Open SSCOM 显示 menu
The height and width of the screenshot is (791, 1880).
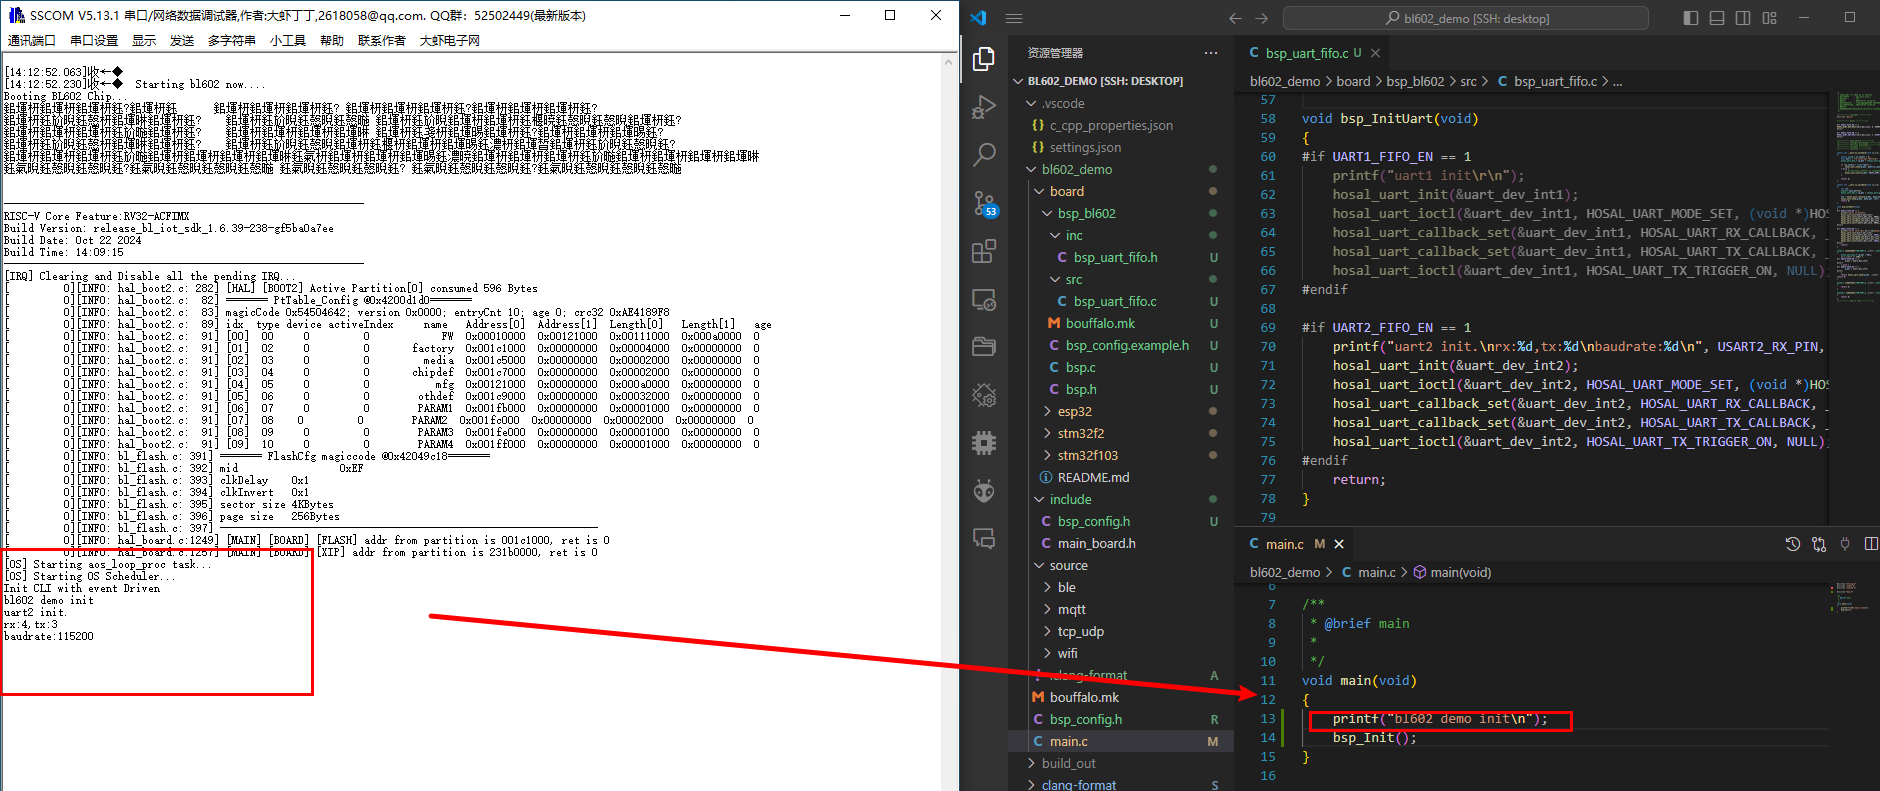[144, 40]
